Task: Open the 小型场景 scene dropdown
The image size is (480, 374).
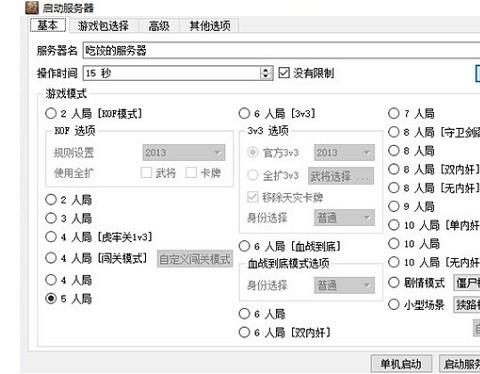Action: tap(467, 305)
